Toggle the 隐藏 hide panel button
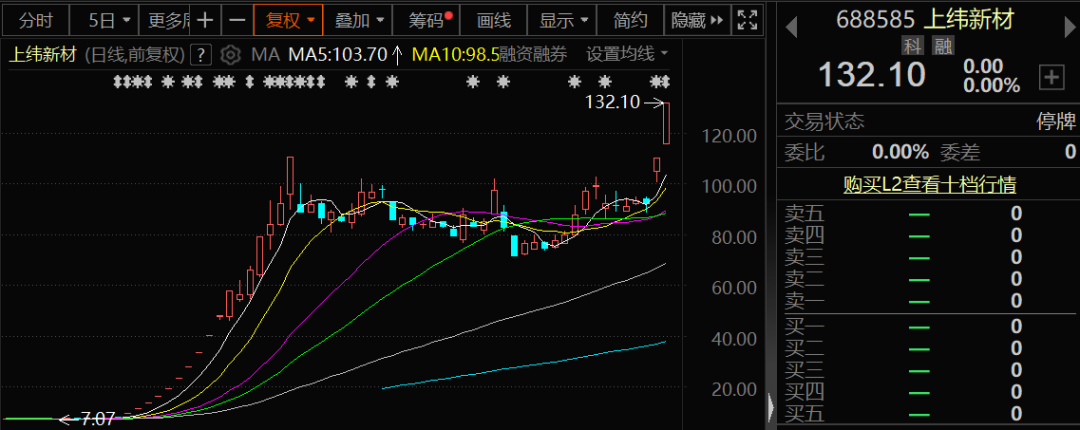The height and width of the screenshot is (430, 1080). tap(695, 19)
